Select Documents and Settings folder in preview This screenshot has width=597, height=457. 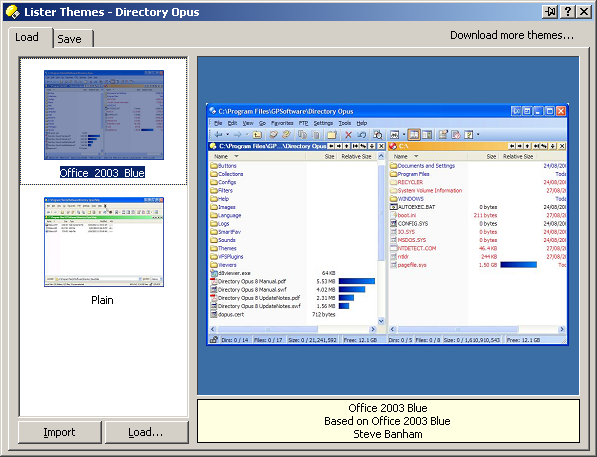click(x=422, y=166)
